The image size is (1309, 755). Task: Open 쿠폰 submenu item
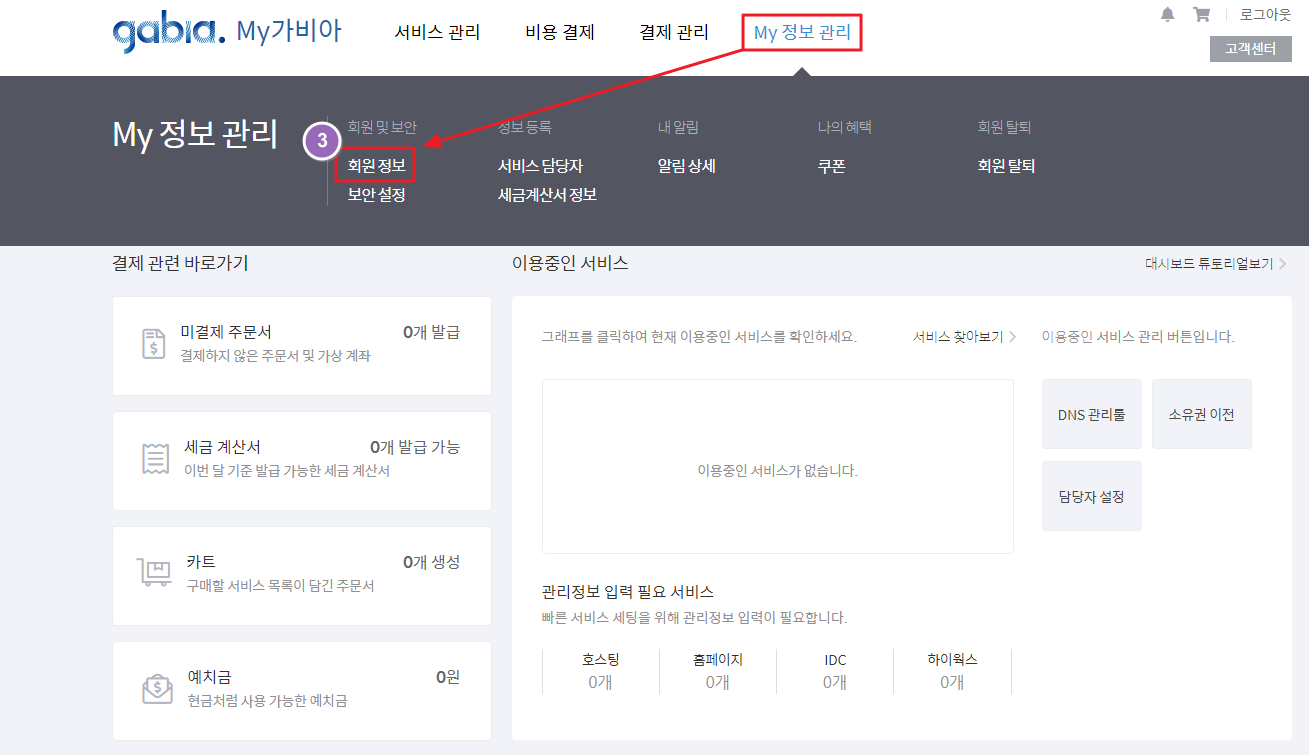coord(832,166)
